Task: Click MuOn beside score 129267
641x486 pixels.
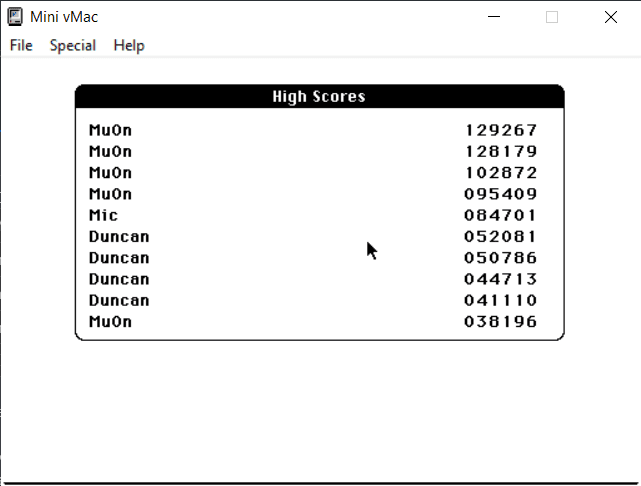Action: pyautogui.click(x=110, y=130)
